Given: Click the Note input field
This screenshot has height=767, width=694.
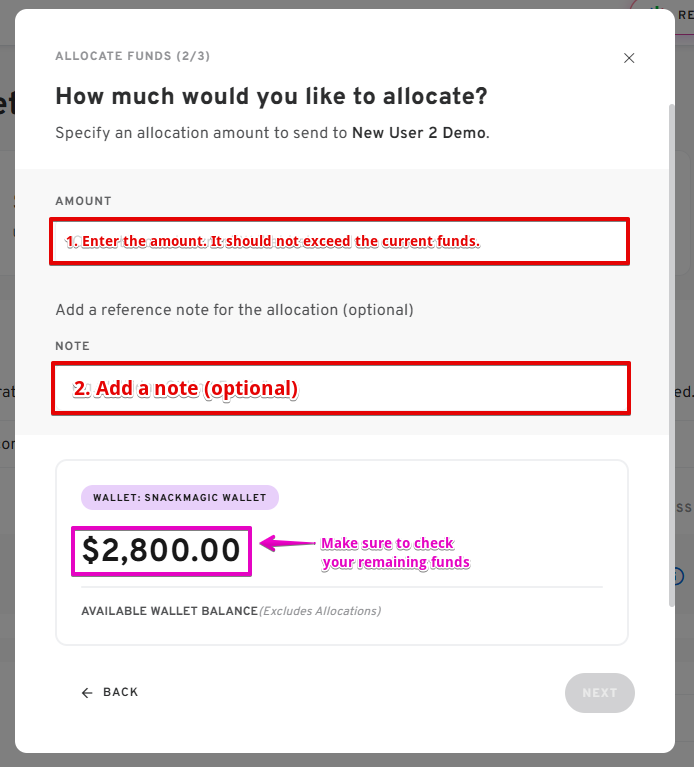Looking at the screenshot, I should (341, 388).
